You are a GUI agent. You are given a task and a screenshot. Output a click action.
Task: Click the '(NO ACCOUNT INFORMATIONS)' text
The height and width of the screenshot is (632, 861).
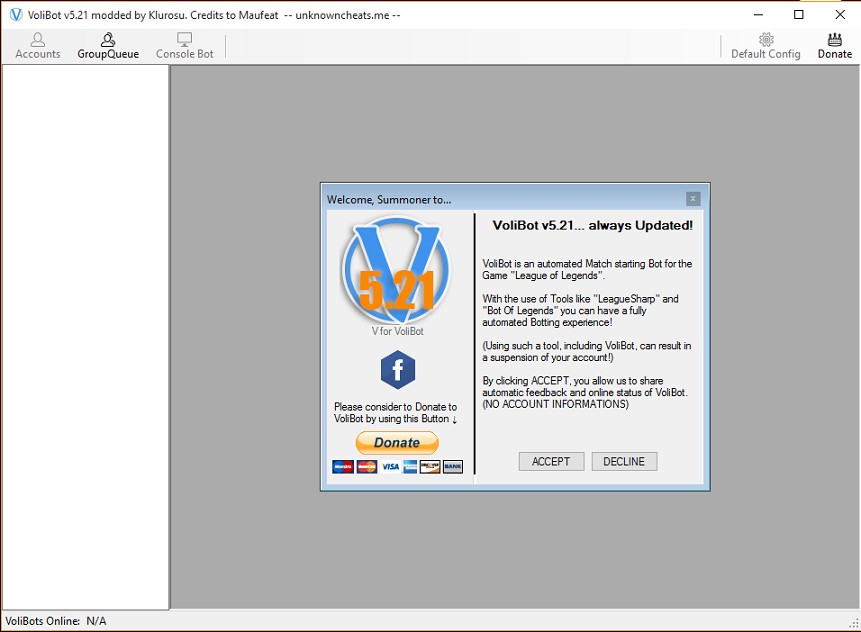[x=556, y=404]
